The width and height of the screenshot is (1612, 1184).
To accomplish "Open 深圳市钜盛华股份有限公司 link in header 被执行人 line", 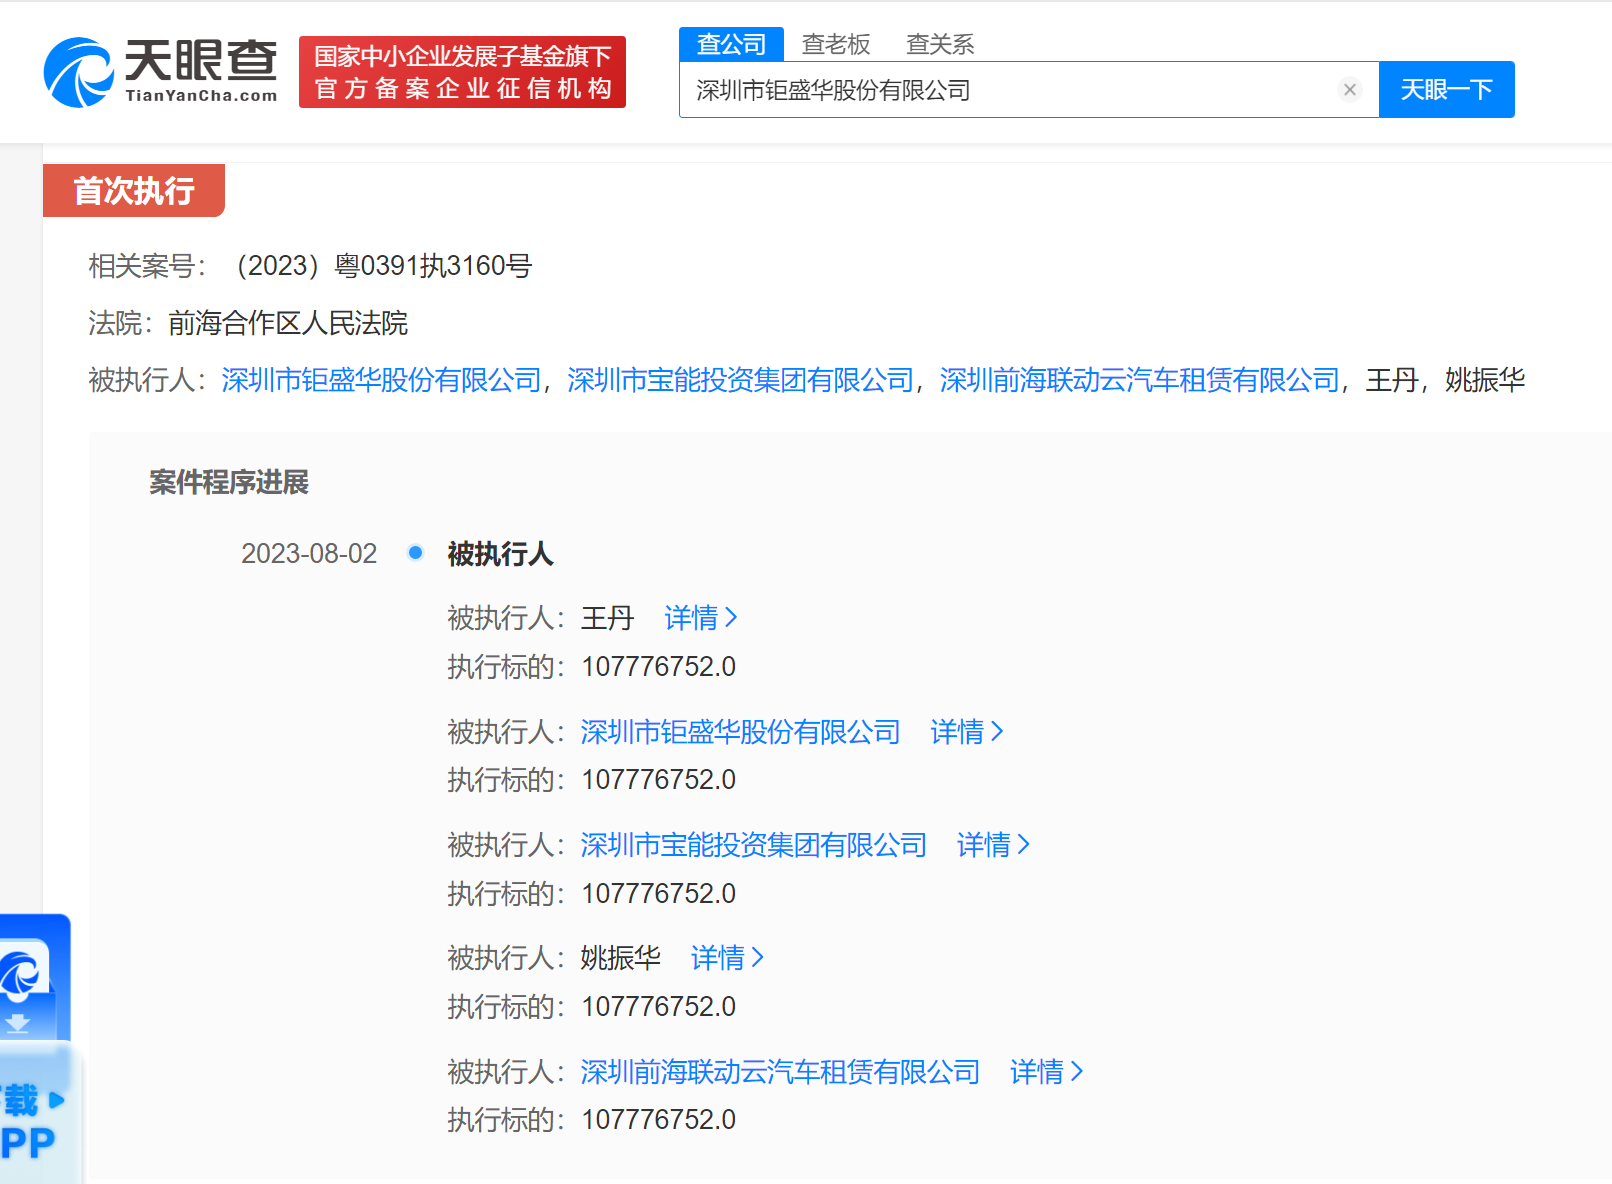I will click(381, 380).
